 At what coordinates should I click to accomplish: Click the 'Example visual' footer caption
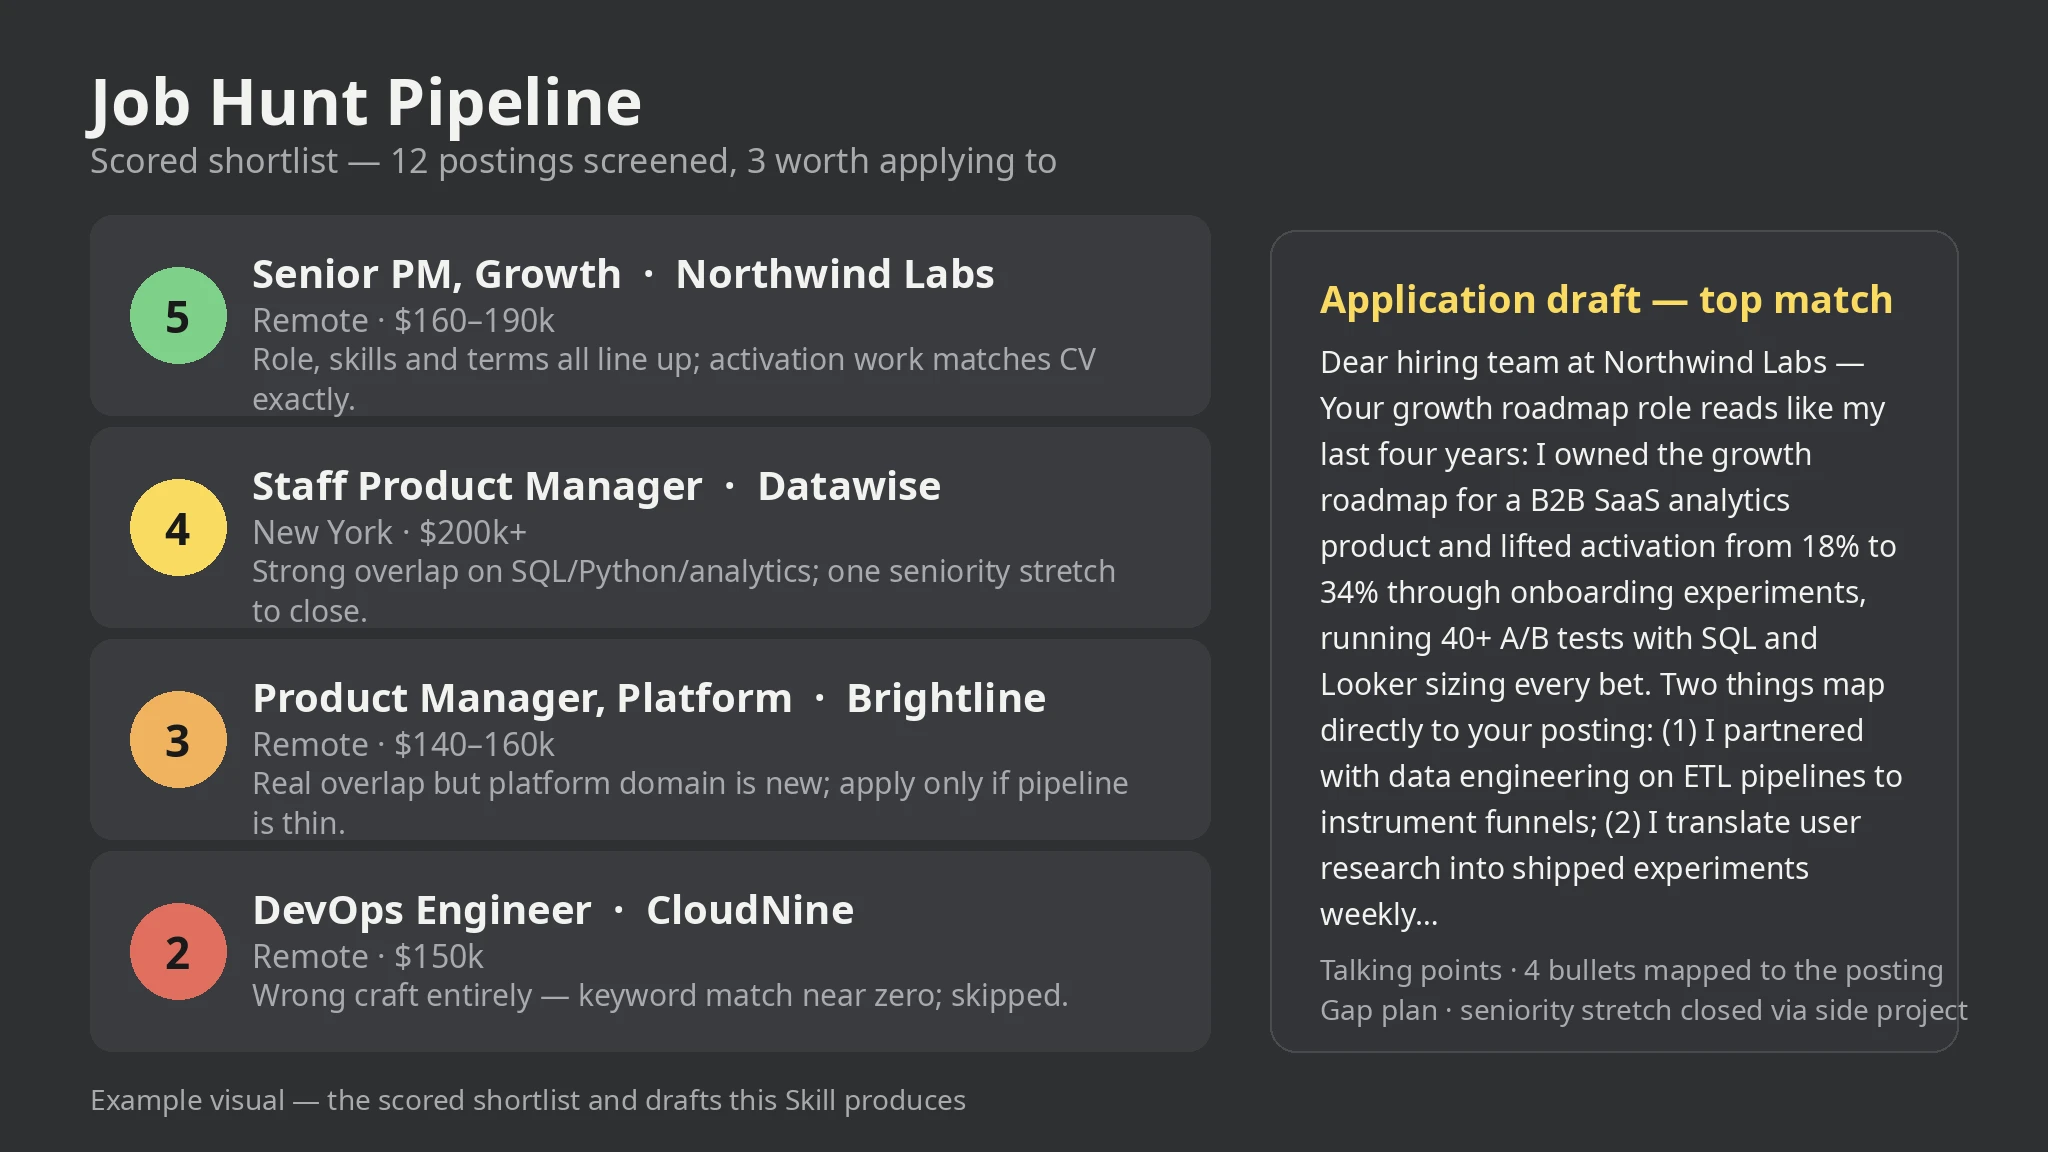(x=528, y=1100)
